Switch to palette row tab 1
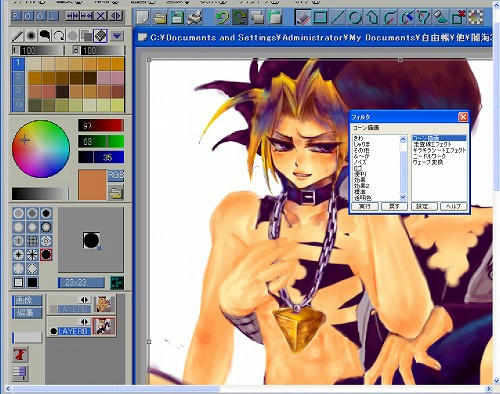 coord(18,63)
